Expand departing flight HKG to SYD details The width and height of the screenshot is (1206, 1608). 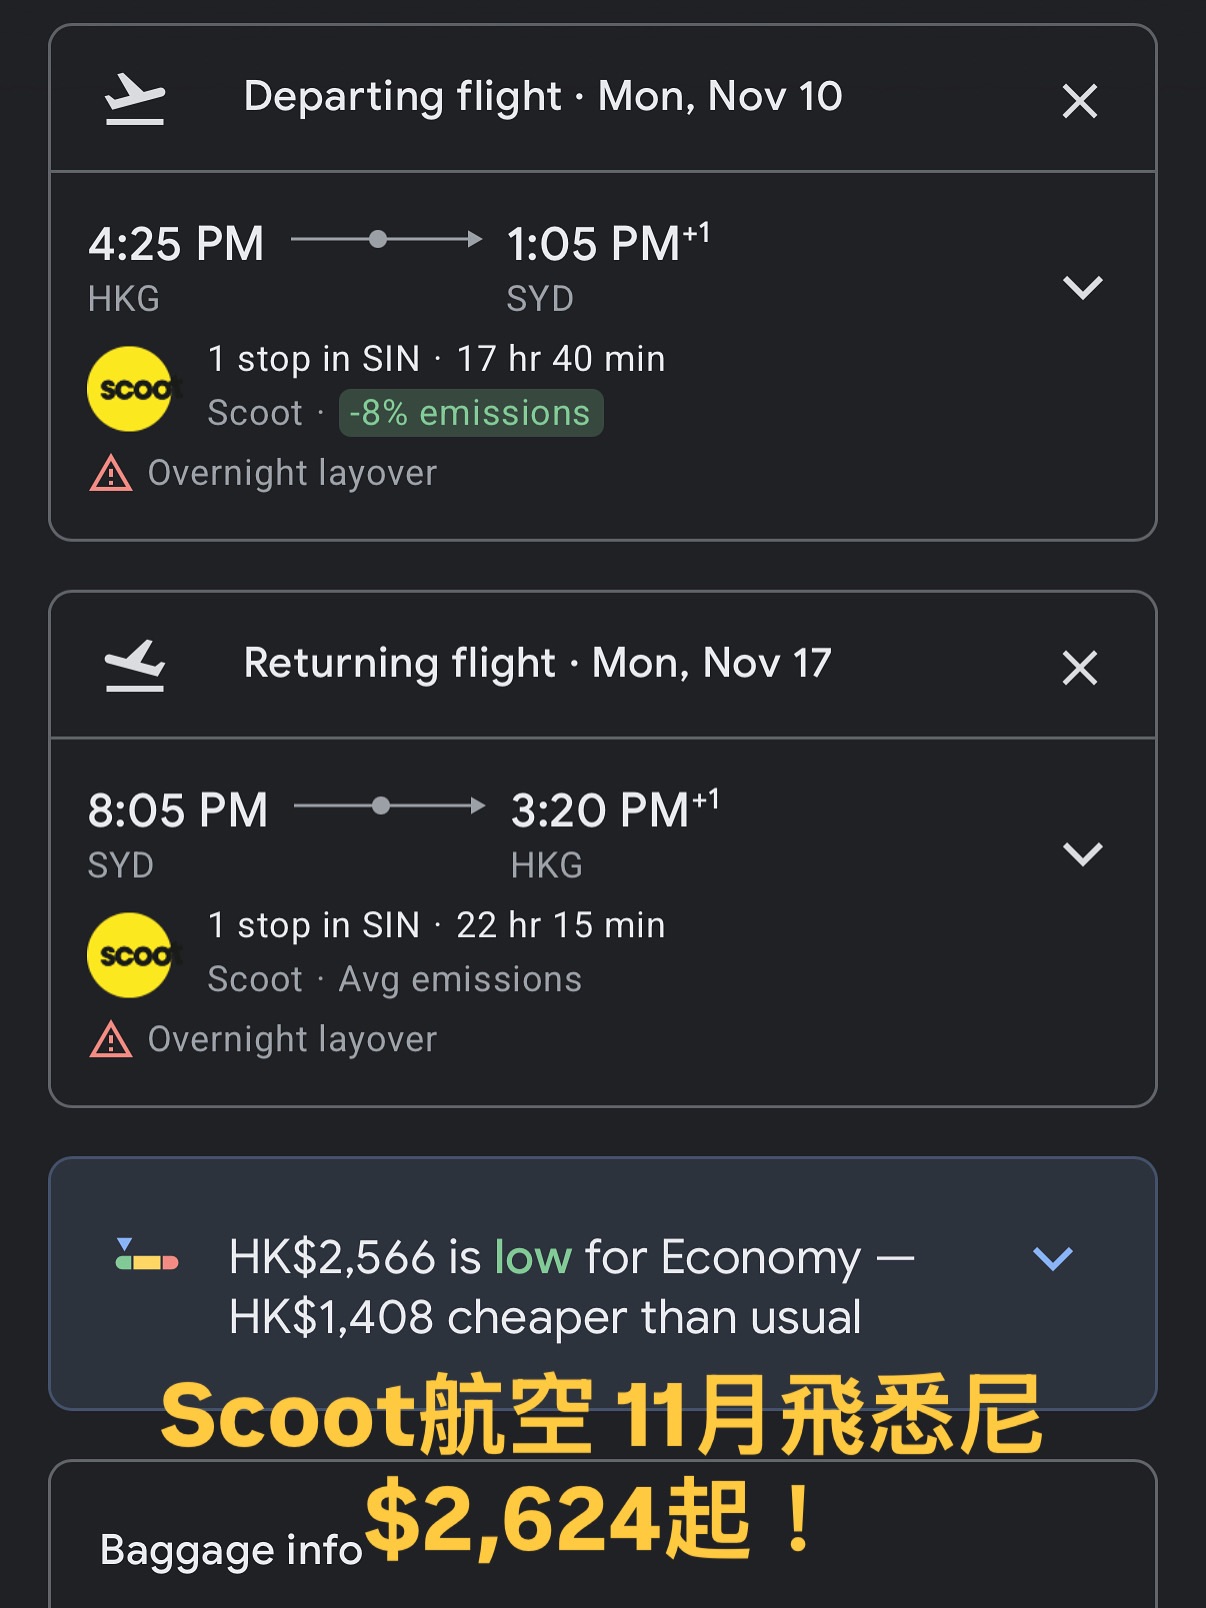pyautogui.click(x=1082, y=288)
